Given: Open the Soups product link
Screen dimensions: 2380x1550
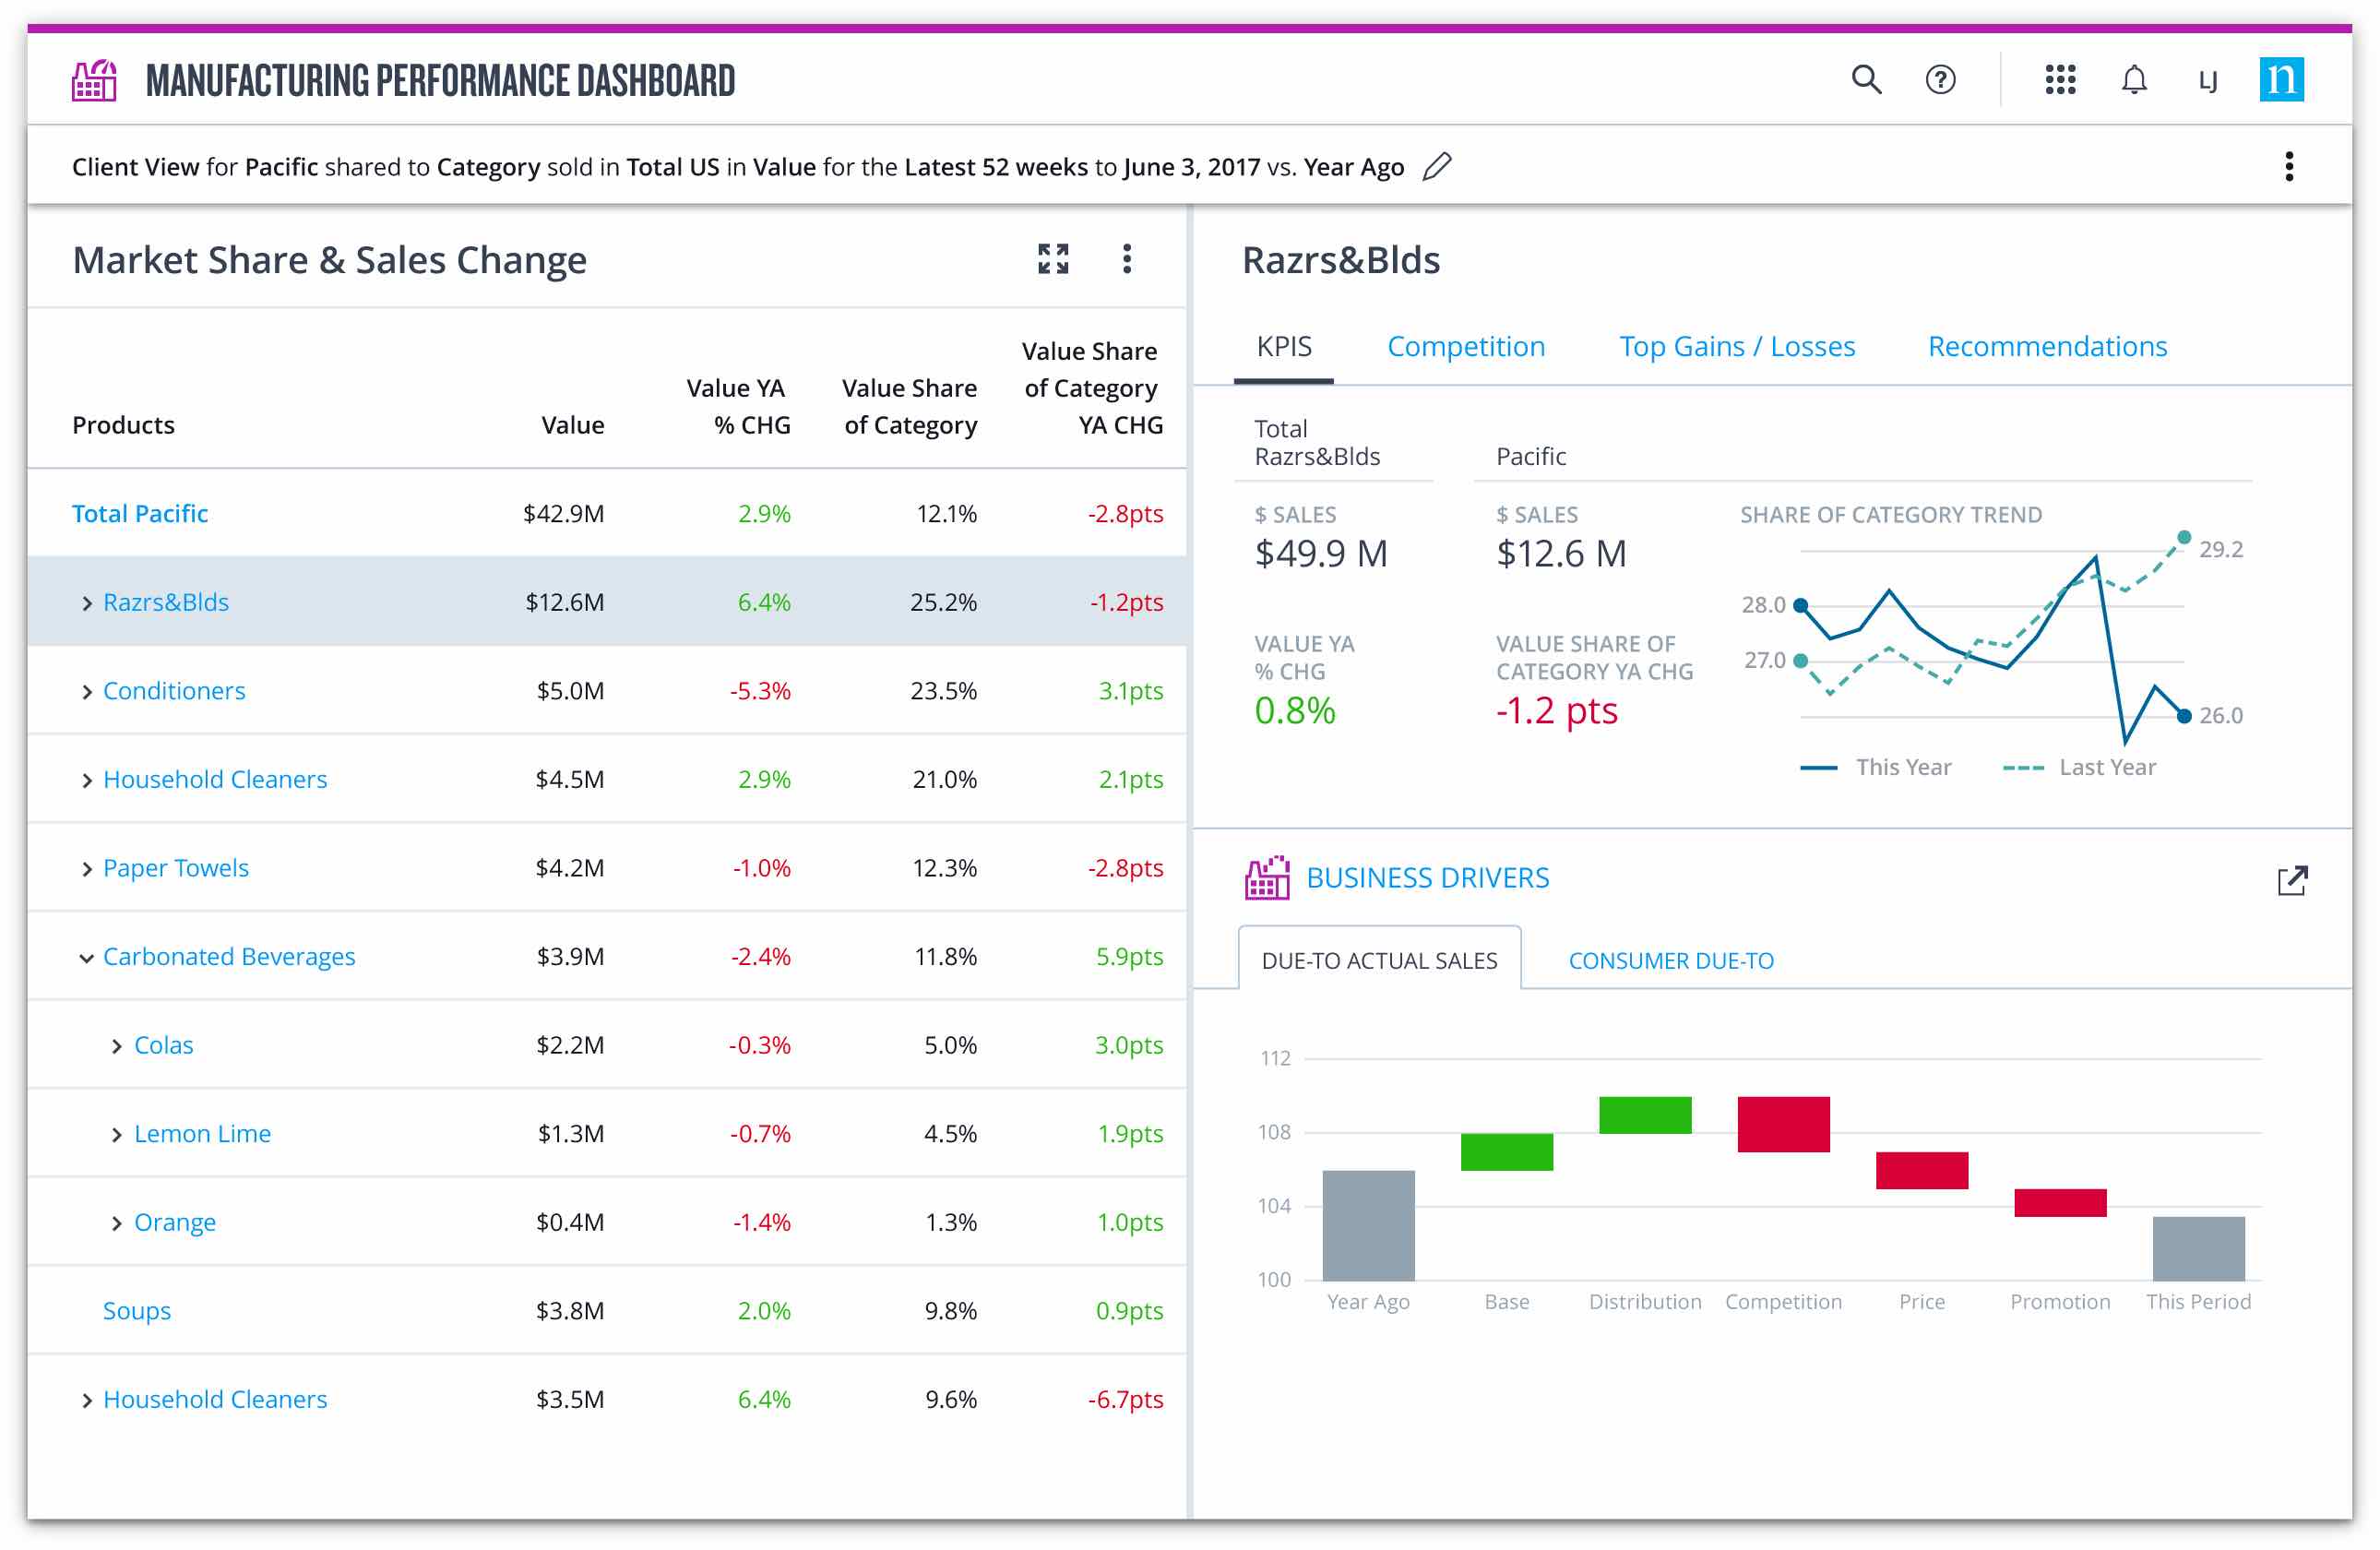Looking at the screenshot, I should click(137, 1311).
